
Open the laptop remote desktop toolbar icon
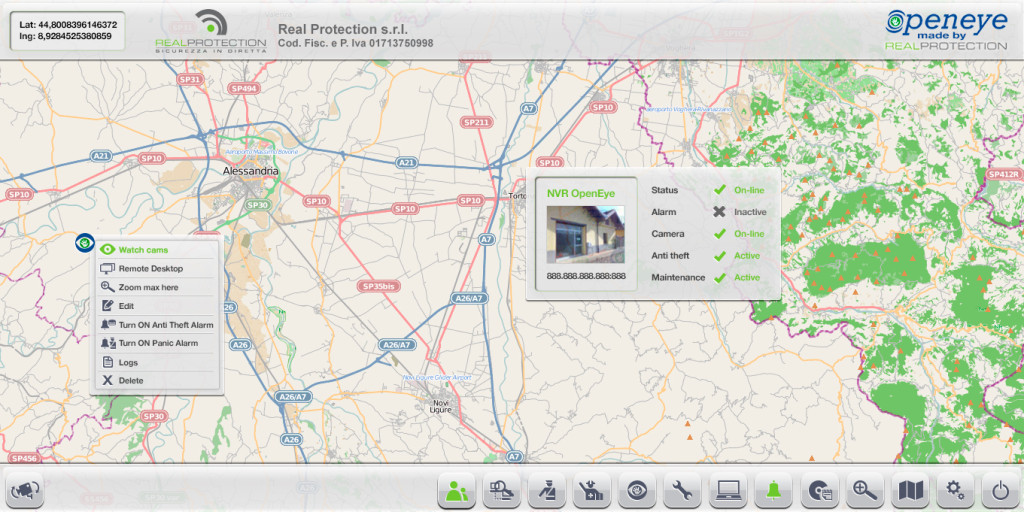(728, 490)
